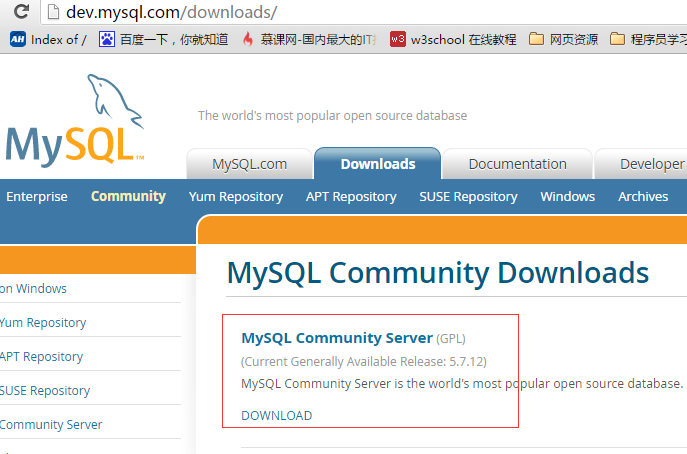Open the Baidu paw bookmark icon

106,39
